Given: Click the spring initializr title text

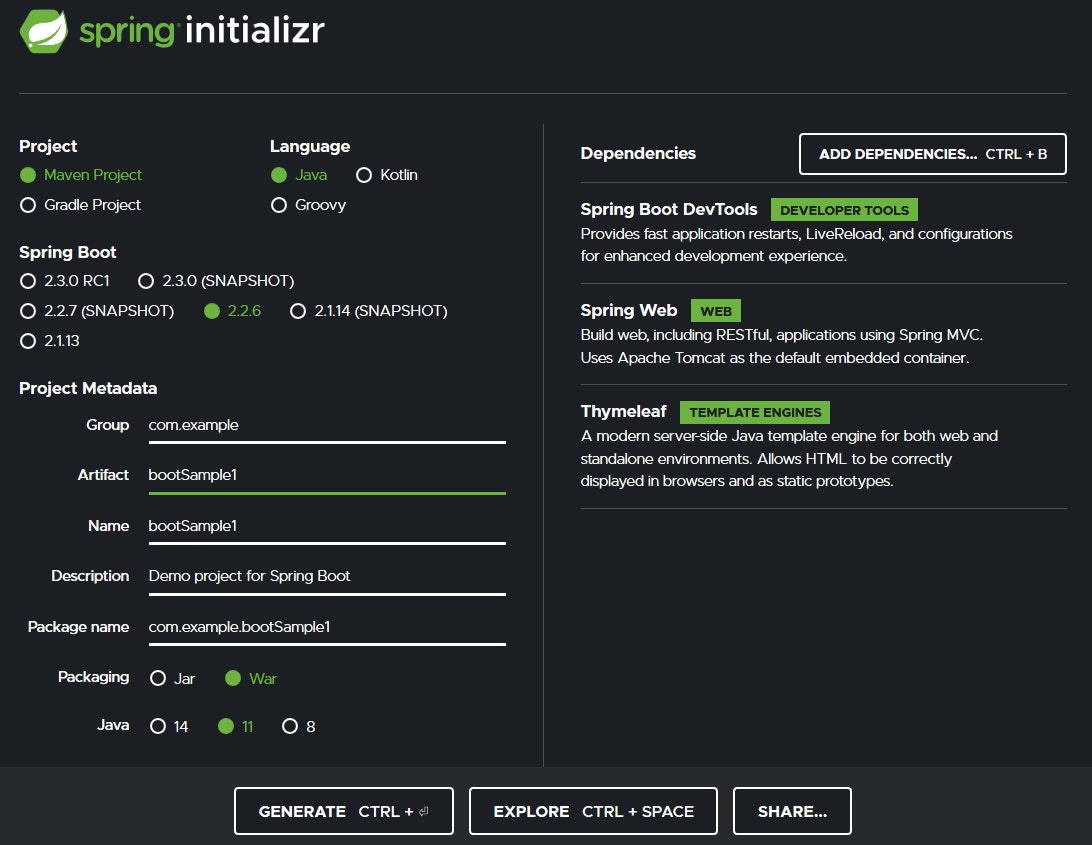Looking at the screenshot, I should coord(202,31).
